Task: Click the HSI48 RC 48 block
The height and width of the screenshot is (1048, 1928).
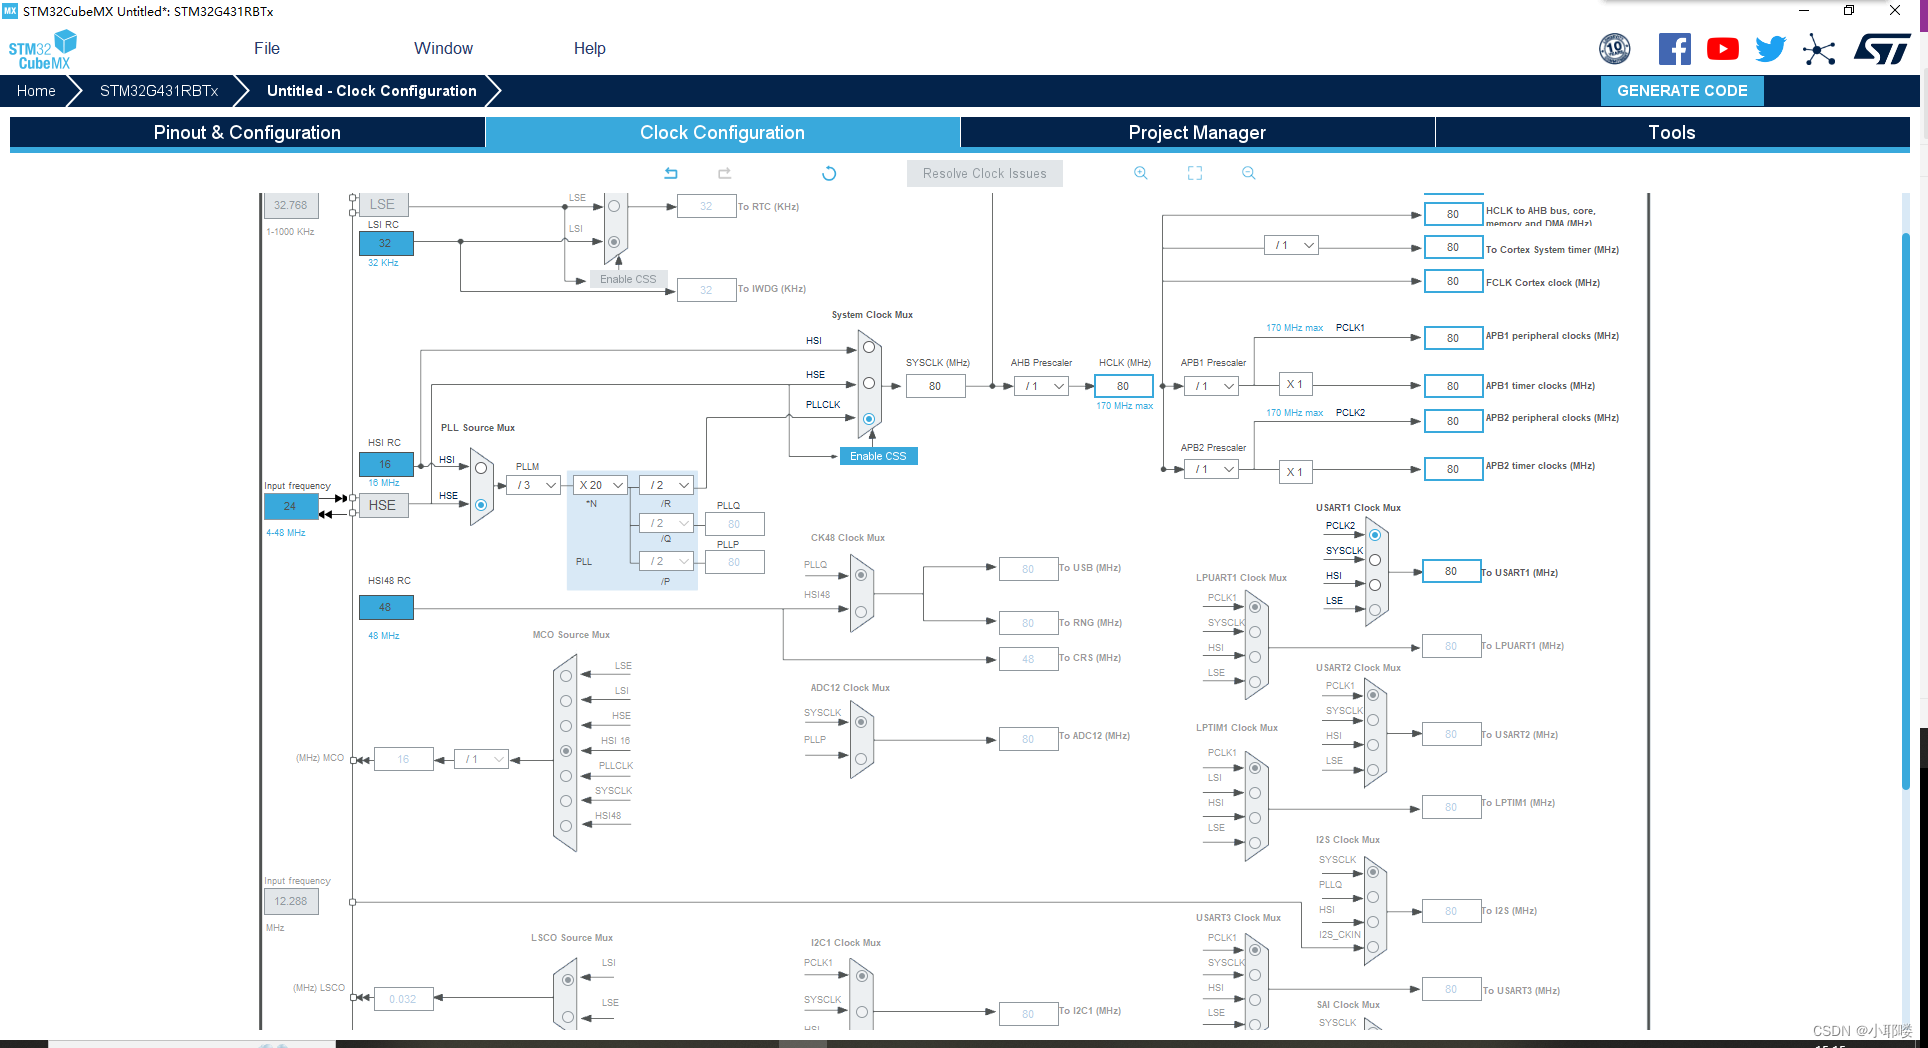Action: [386, 607]
